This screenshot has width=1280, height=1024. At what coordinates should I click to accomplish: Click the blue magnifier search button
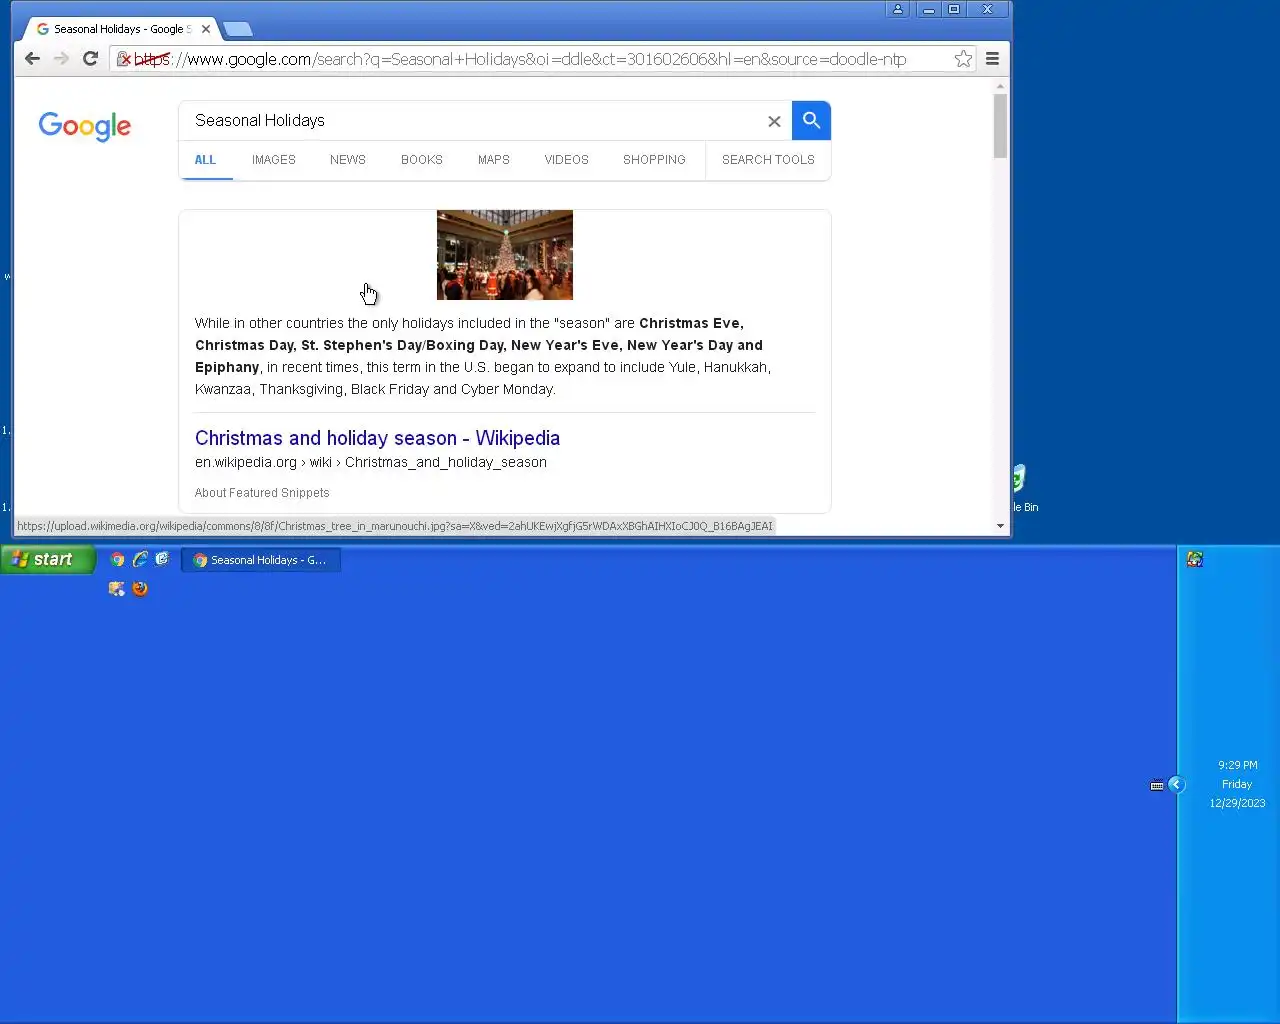coord(811,120)
